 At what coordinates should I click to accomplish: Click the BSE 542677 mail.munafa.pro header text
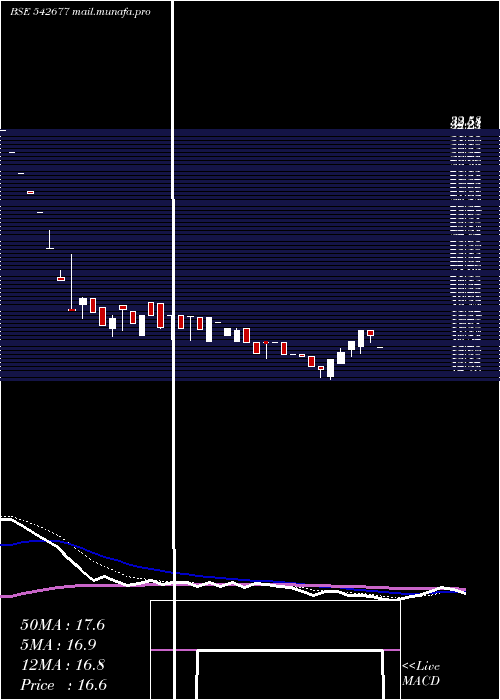tap(80, 12)
